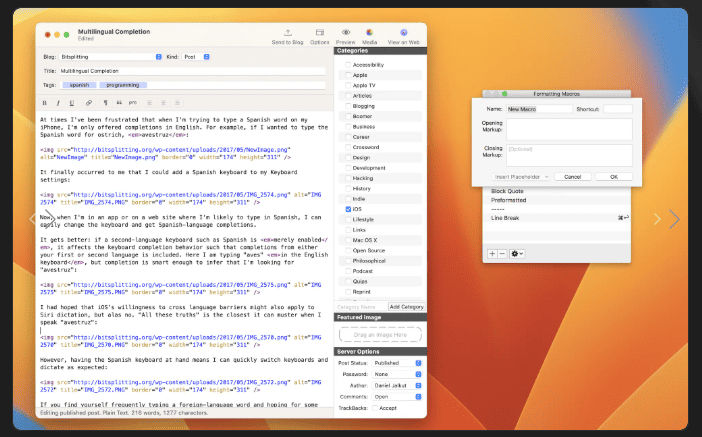Align text right in the format bar
The height and width of the screenshot is (437, 702).
tap(177, 103)
